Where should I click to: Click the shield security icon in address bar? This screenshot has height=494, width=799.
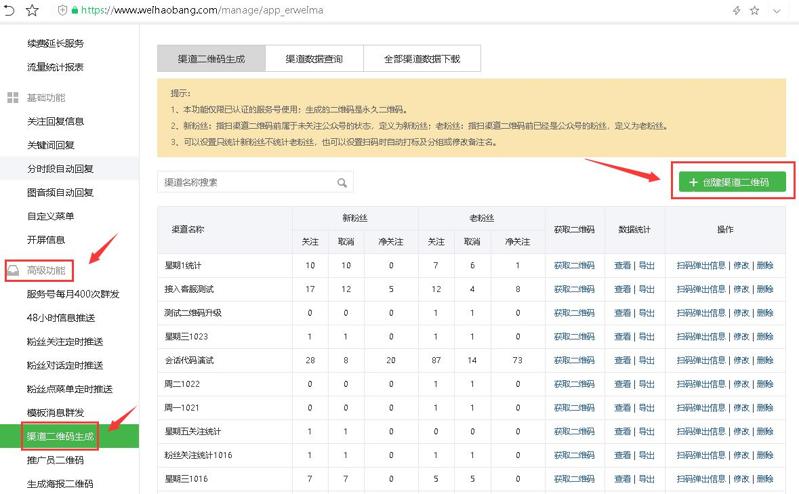(62, 10)
